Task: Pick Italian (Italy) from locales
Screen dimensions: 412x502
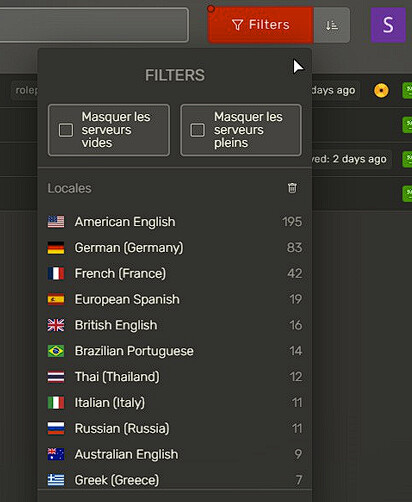Action: 175,403
